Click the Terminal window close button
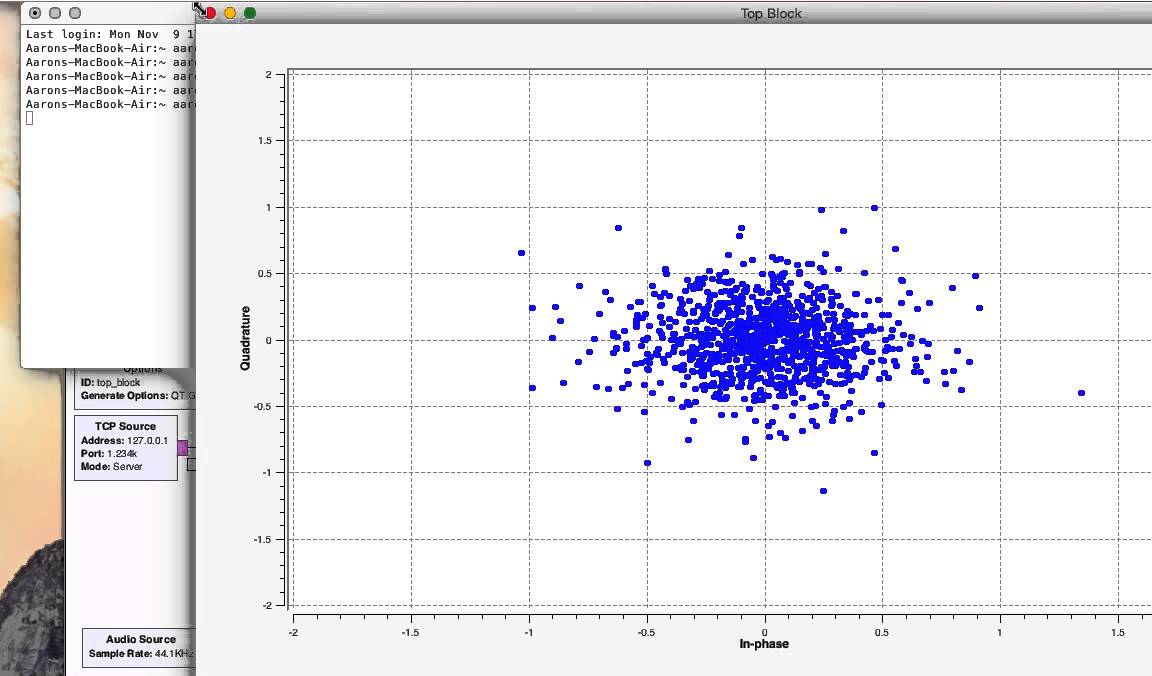This screenshot has width=1152, height=676. pos(35,13)
